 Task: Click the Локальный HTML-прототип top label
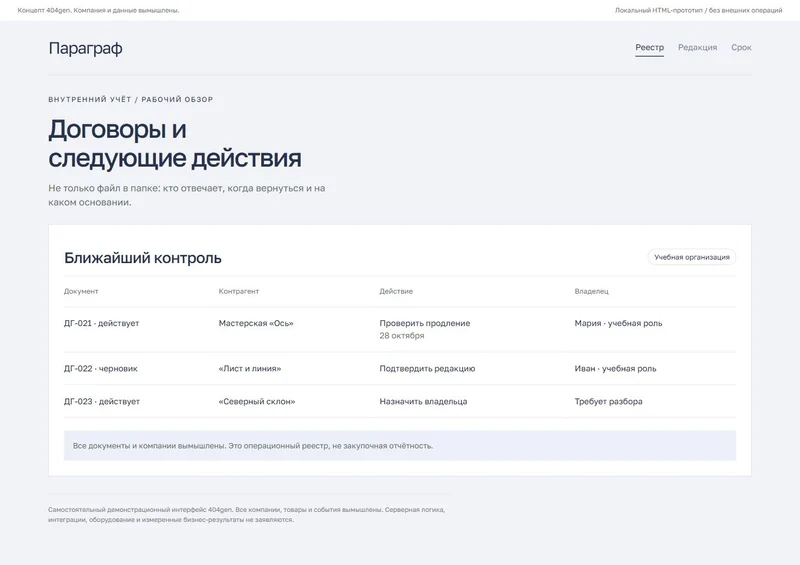[698, 10]
